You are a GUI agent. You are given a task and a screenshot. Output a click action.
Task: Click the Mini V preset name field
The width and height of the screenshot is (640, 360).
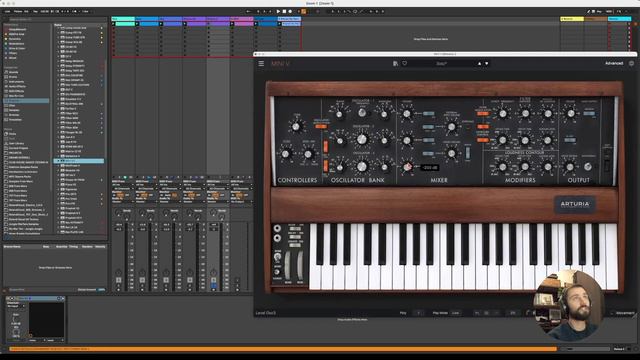[442, 64]
